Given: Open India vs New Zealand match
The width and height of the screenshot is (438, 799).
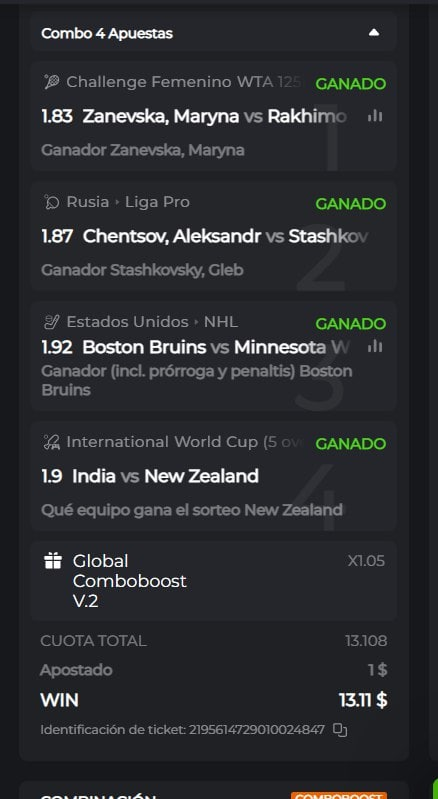Looking at the screenshot, I should [166, 476].
